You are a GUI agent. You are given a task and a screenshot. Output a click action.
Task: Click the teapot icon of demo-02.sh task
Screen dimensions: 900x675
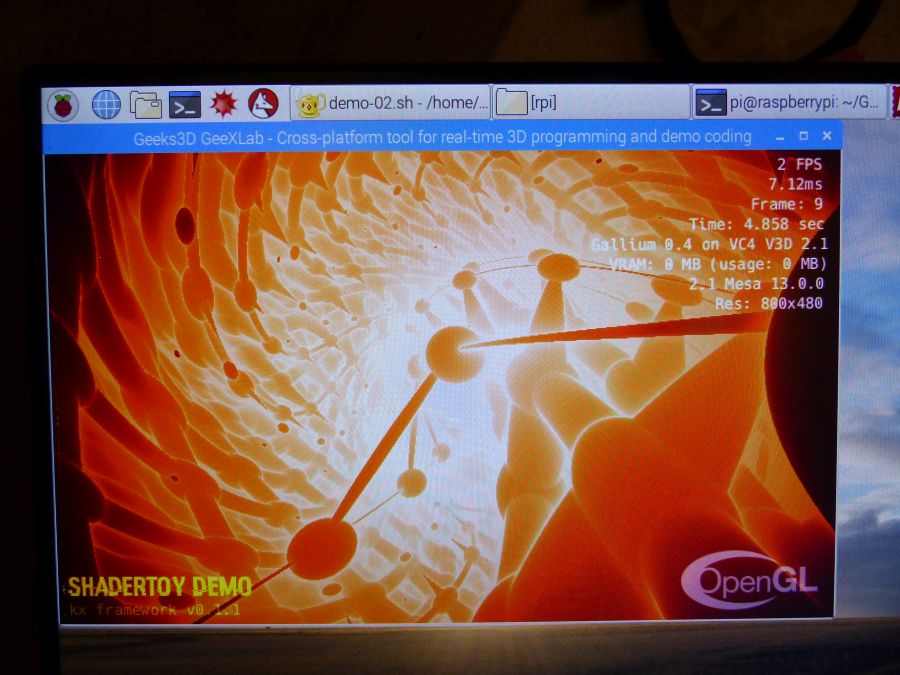(x=310, y=104)
